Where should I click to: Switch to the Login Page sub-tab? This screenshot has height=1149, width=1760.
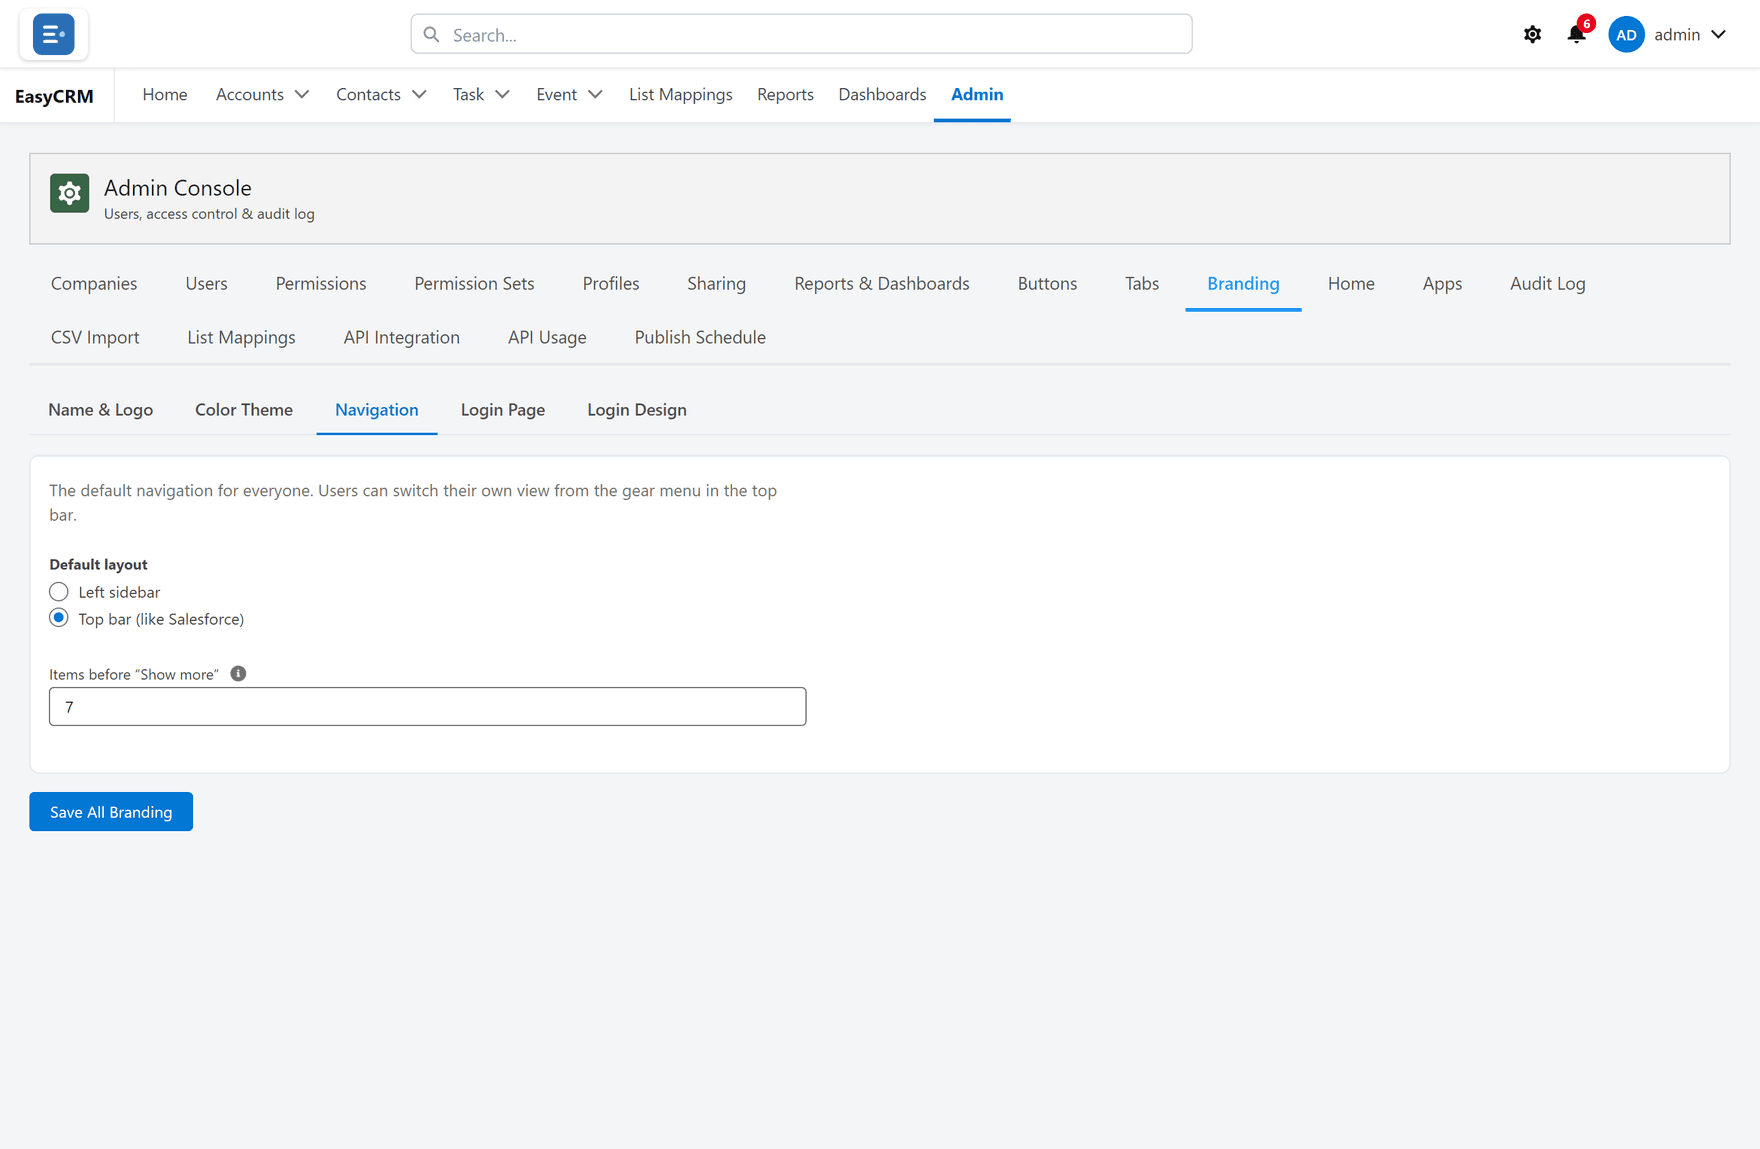tap(503, 410)
